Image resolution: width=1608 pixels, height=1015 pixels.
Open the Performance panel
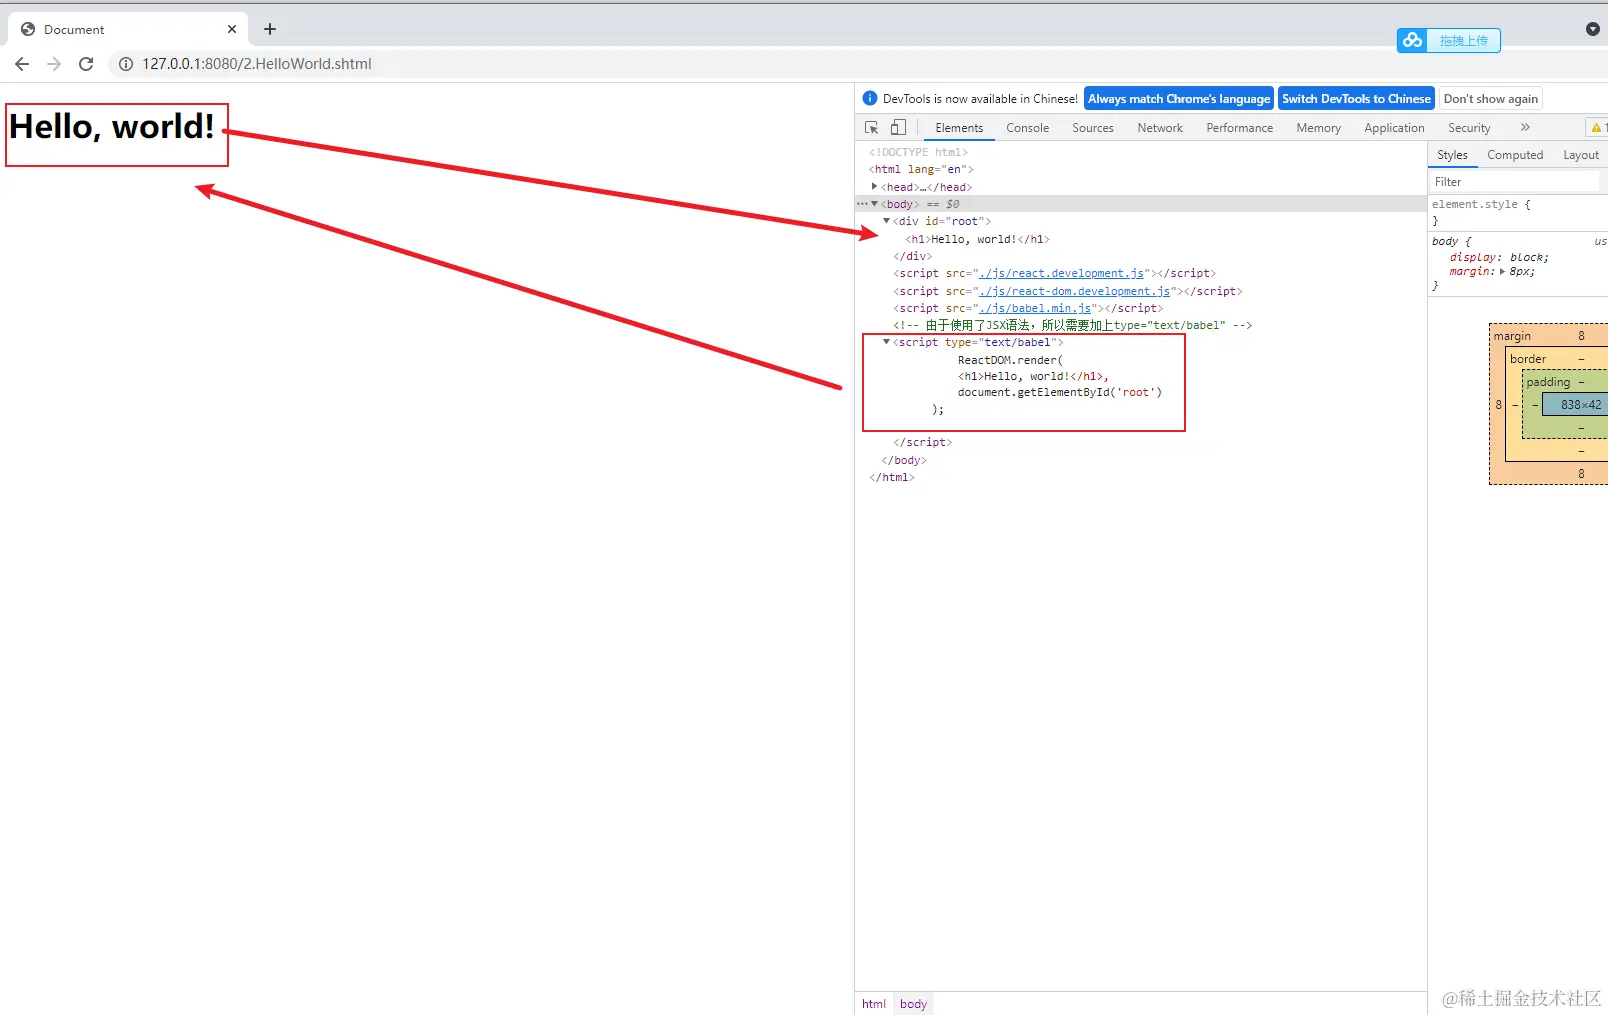click(x=1240, y=128)
